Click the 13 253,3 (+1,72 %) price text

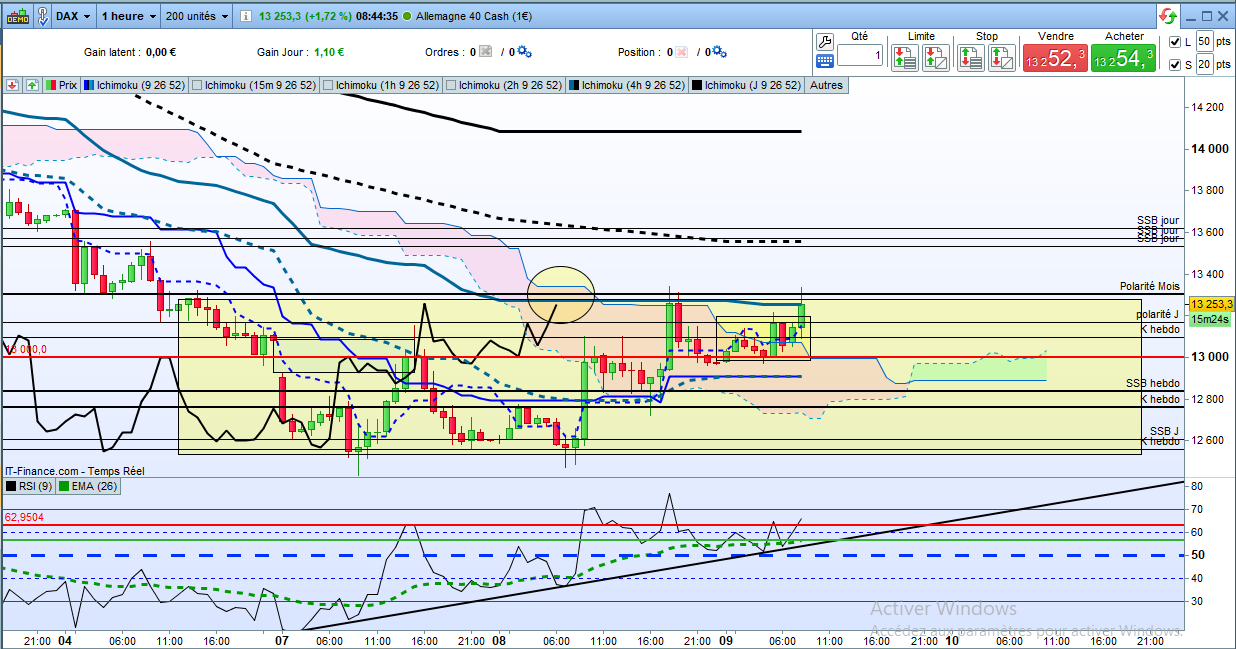[x=308, y=16]
